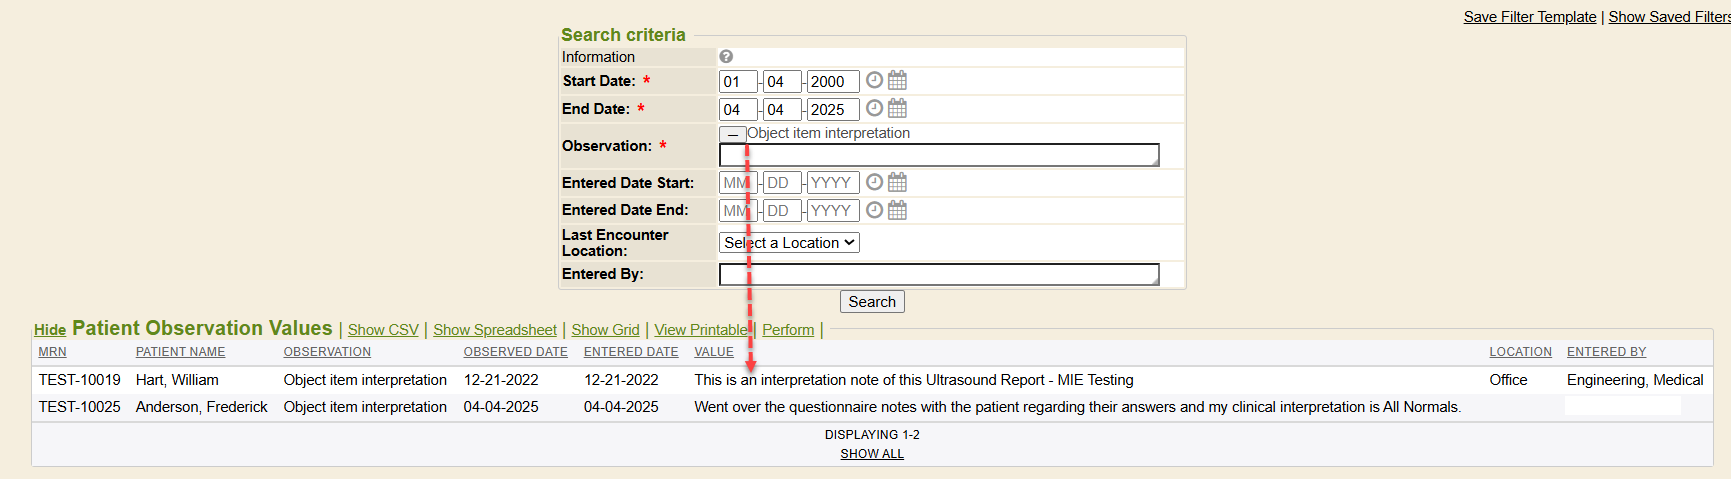Image resolution: width=1731 pixels, height=479 pixels.
Task: Open the Show Saved Filters link
Action: (x=1668, y=17)
